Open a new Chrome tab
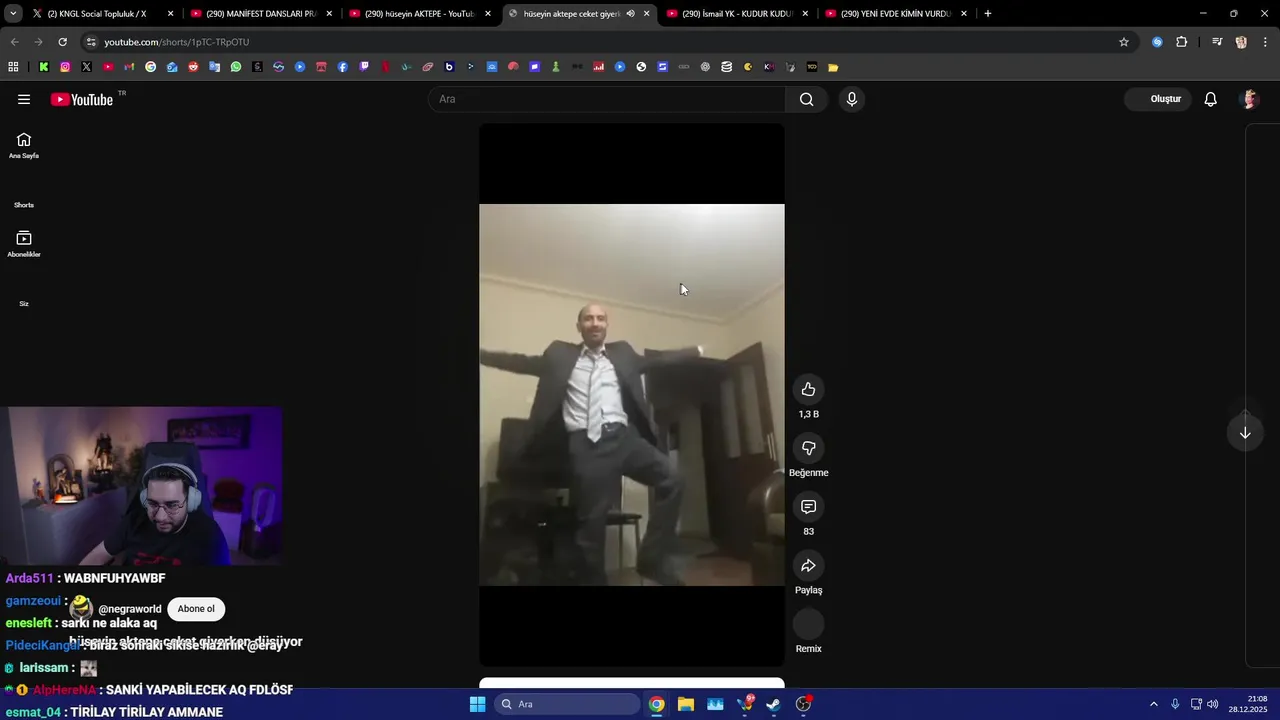1280x720 pixels. tap(988, 14)
